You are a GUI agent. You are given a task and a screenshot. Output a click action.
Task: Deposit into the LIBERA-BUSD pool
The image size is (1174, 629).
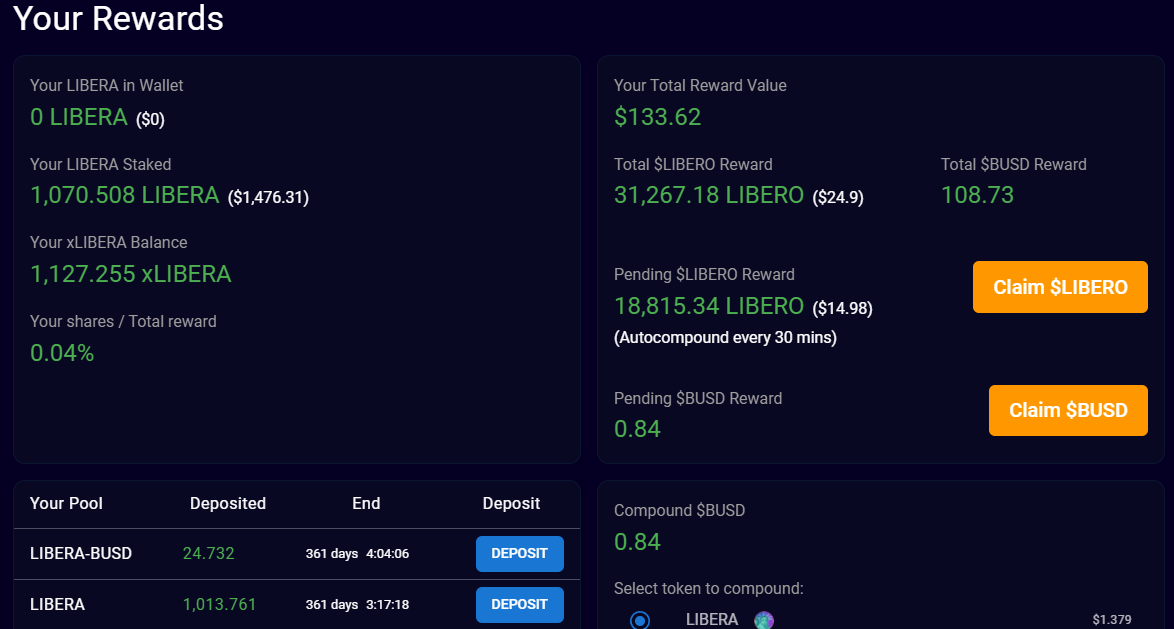click(520, 554)
